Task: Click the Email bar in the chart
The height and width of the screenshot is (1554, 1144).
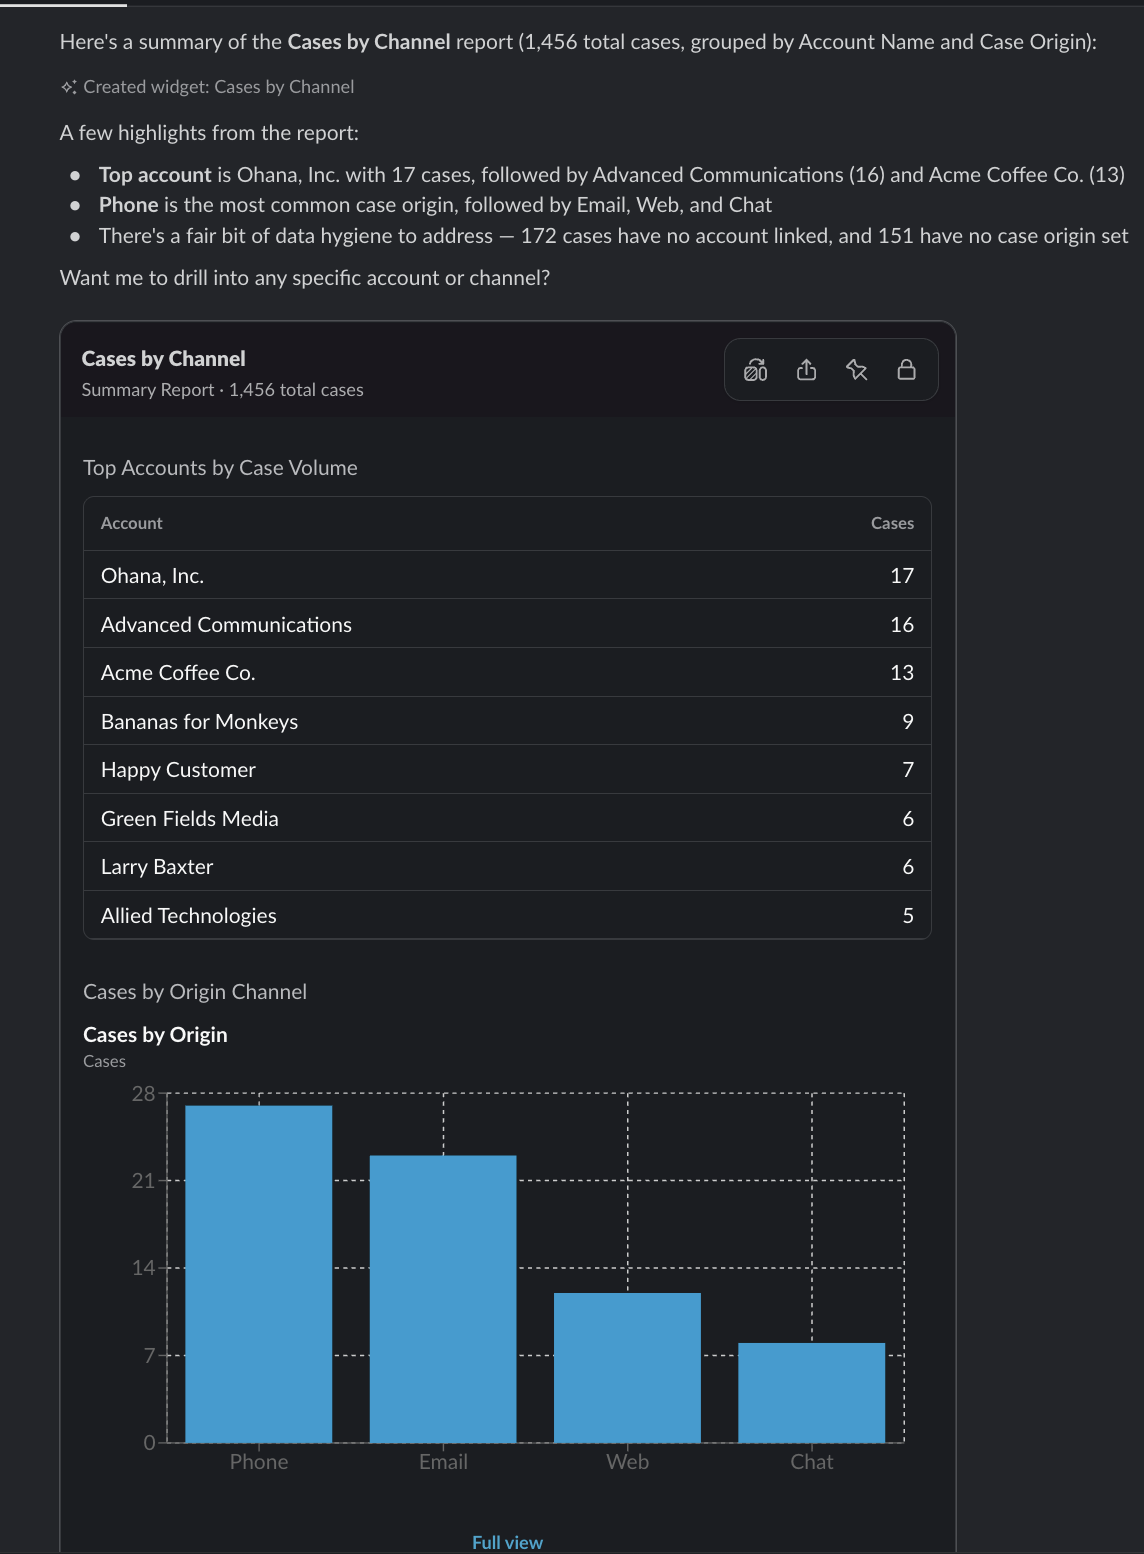Action: click(x=443, y=1299)
